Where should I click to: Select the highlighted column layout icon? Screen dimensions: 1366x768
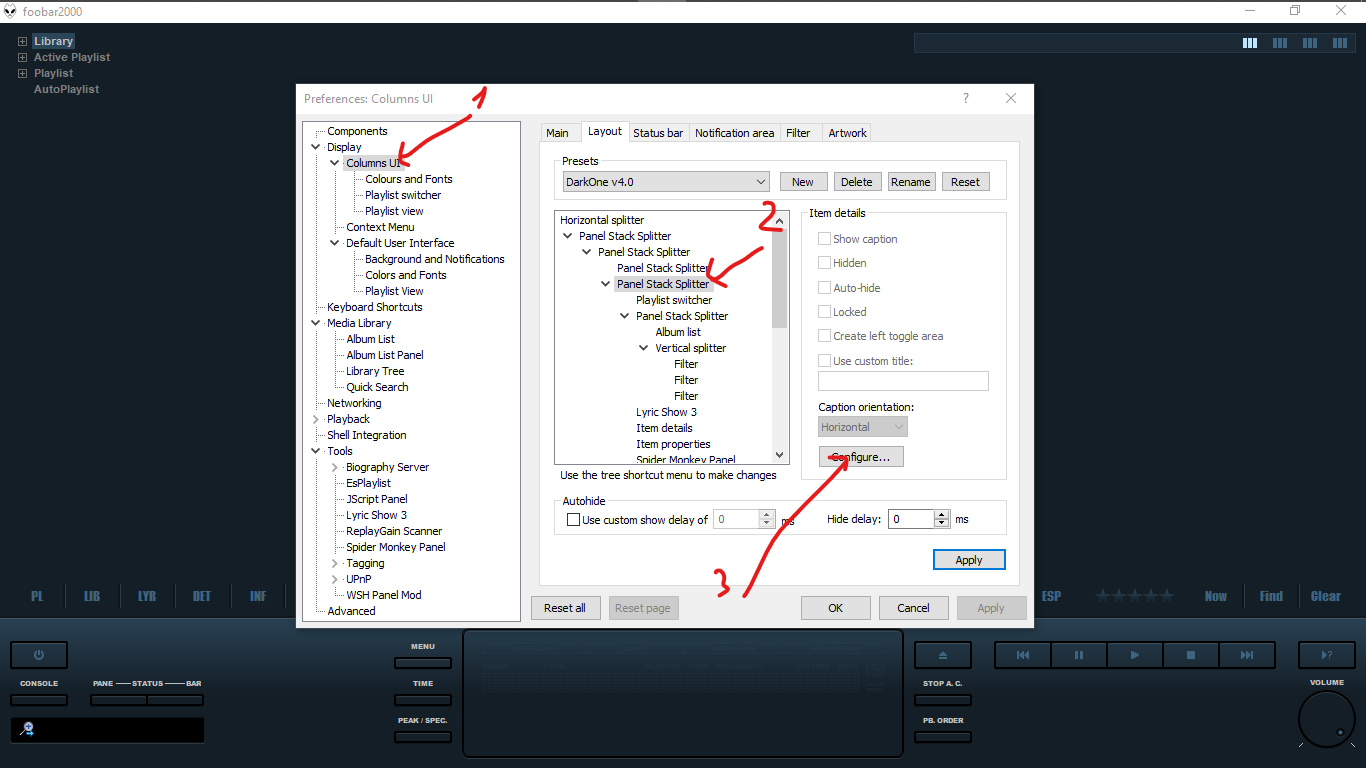(1250, 43)
